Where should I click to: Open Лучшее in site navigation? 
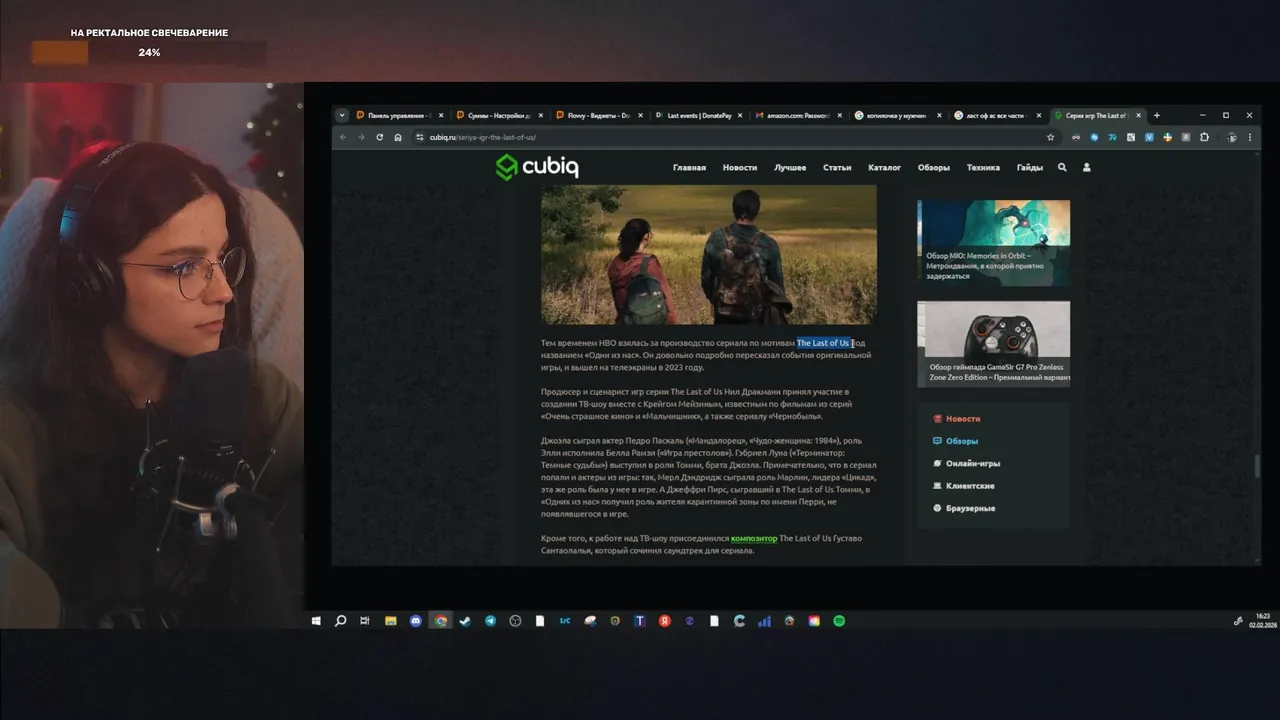(x=790, y=168)
